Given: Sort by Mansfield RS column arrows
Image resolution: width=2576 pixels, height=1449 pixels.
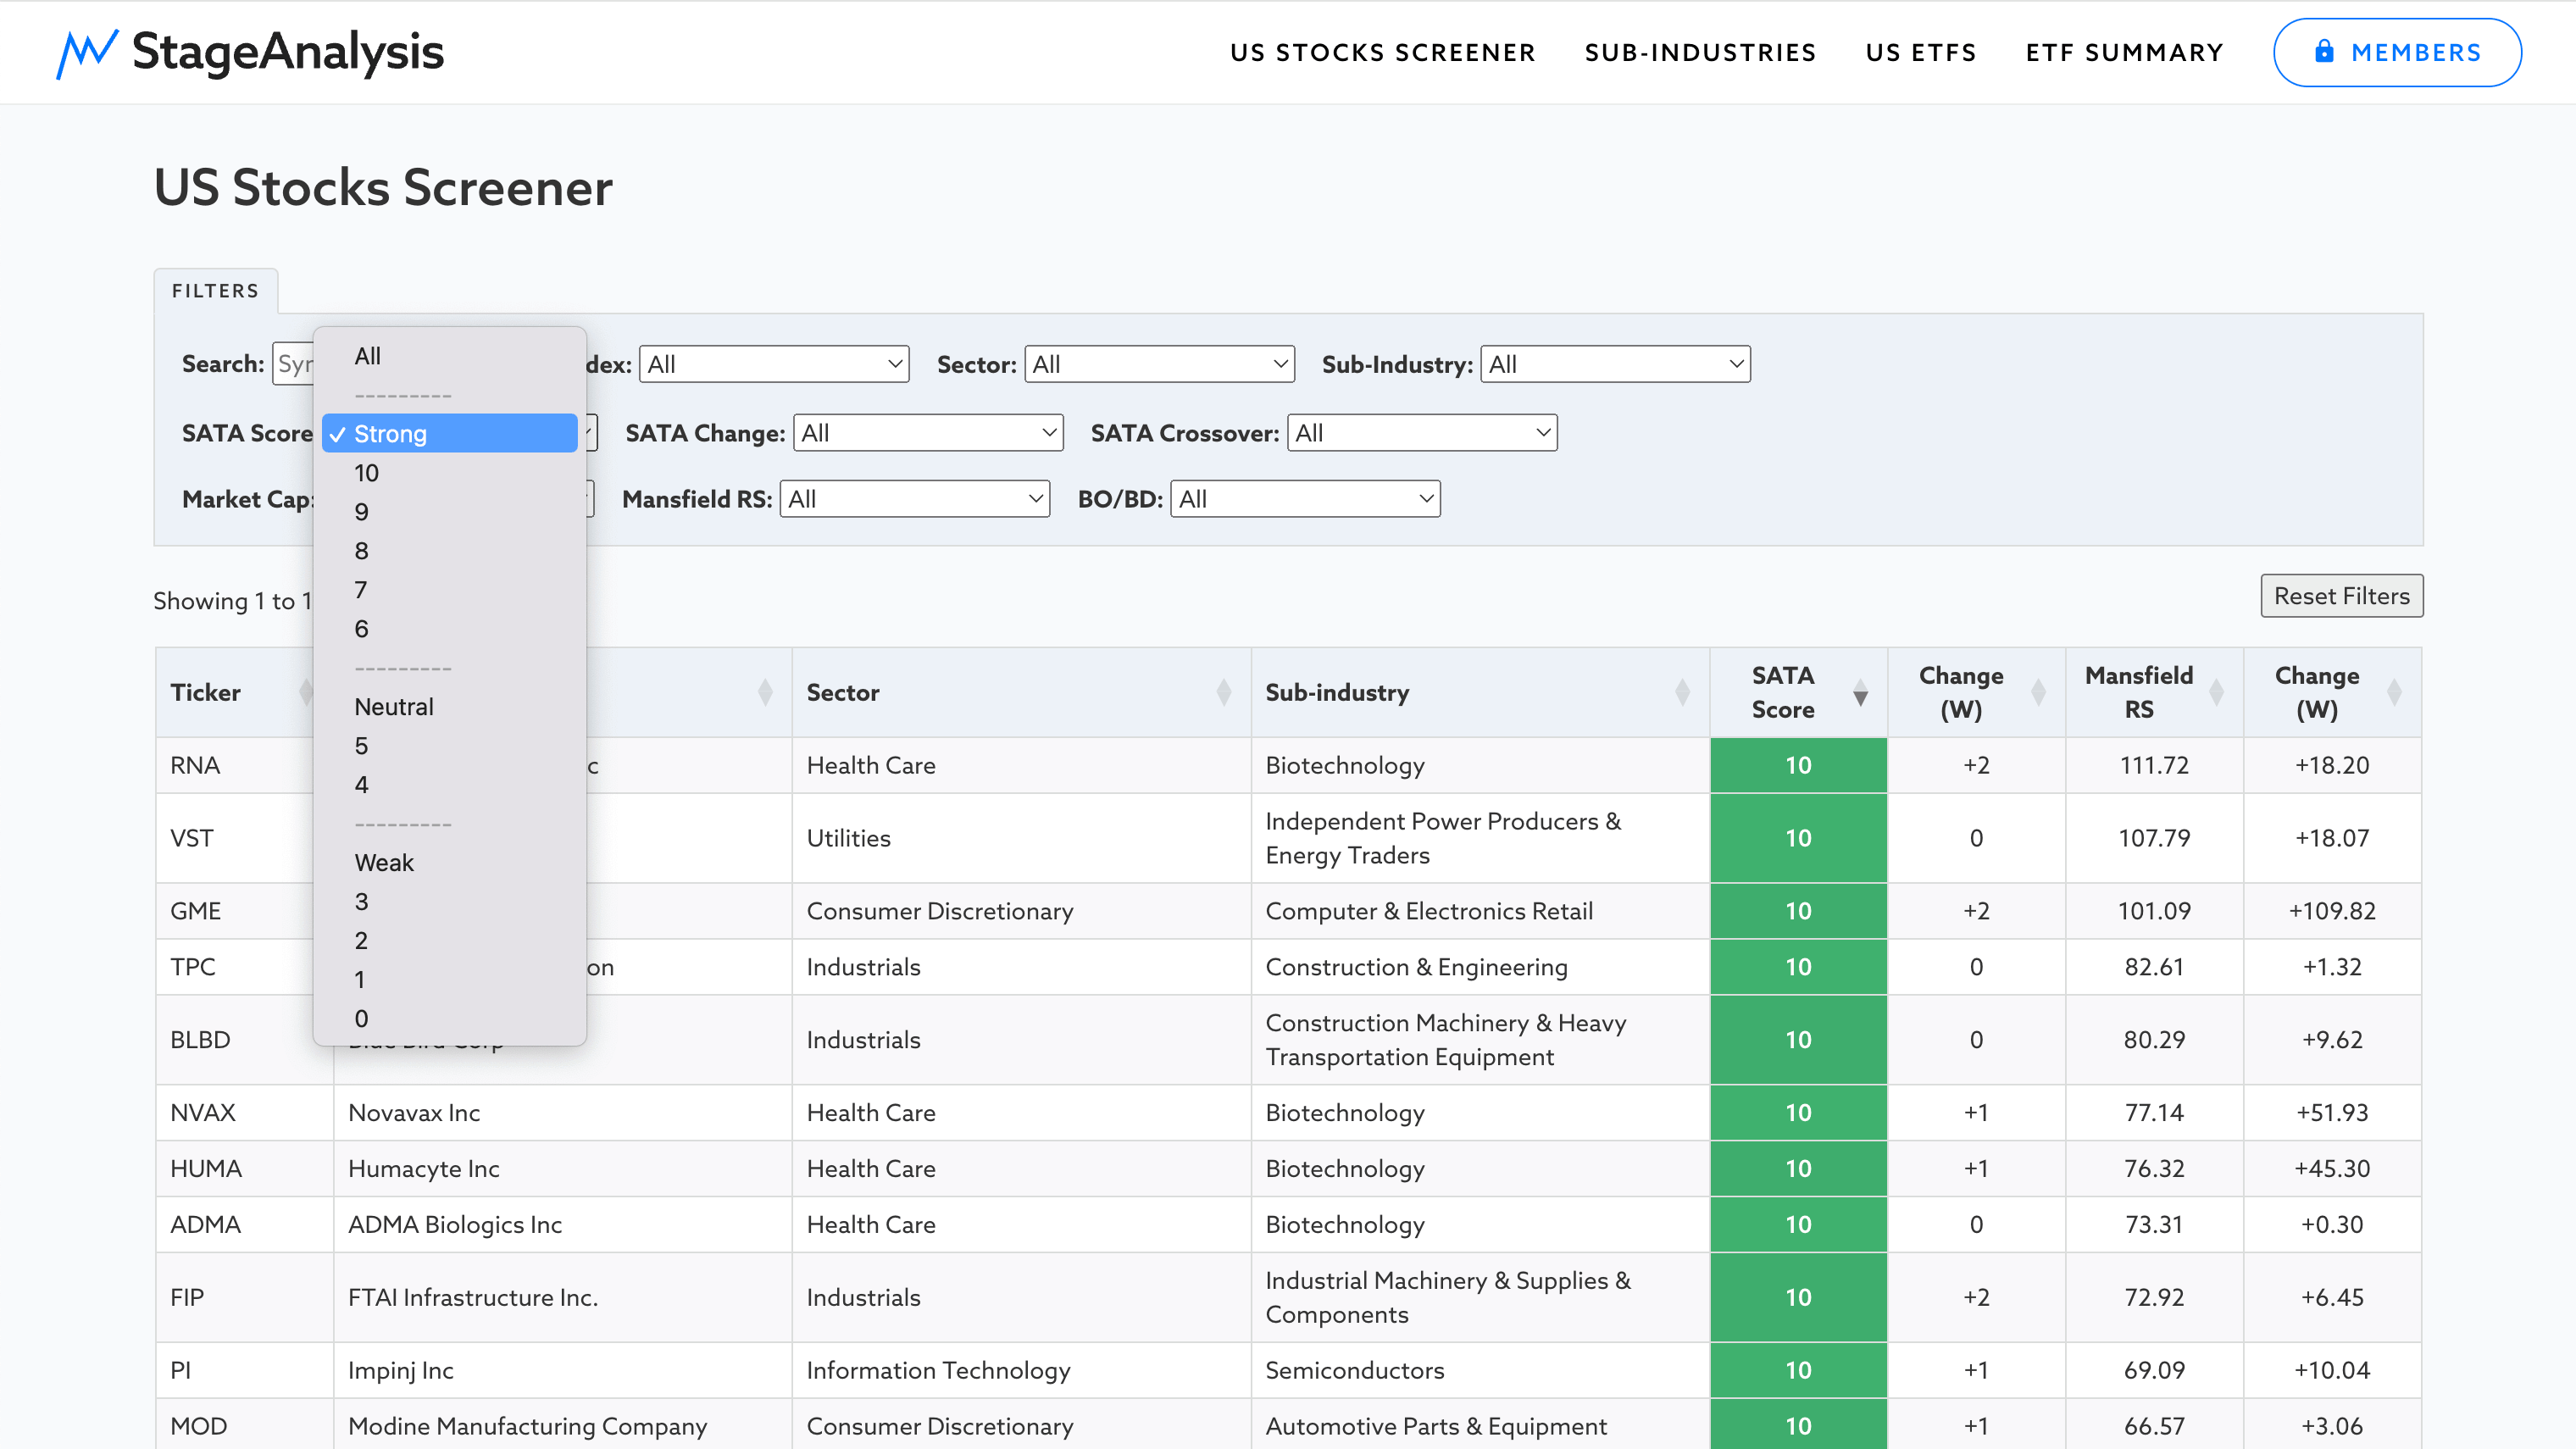Looking at the screenshot, I should [2216, 693].
